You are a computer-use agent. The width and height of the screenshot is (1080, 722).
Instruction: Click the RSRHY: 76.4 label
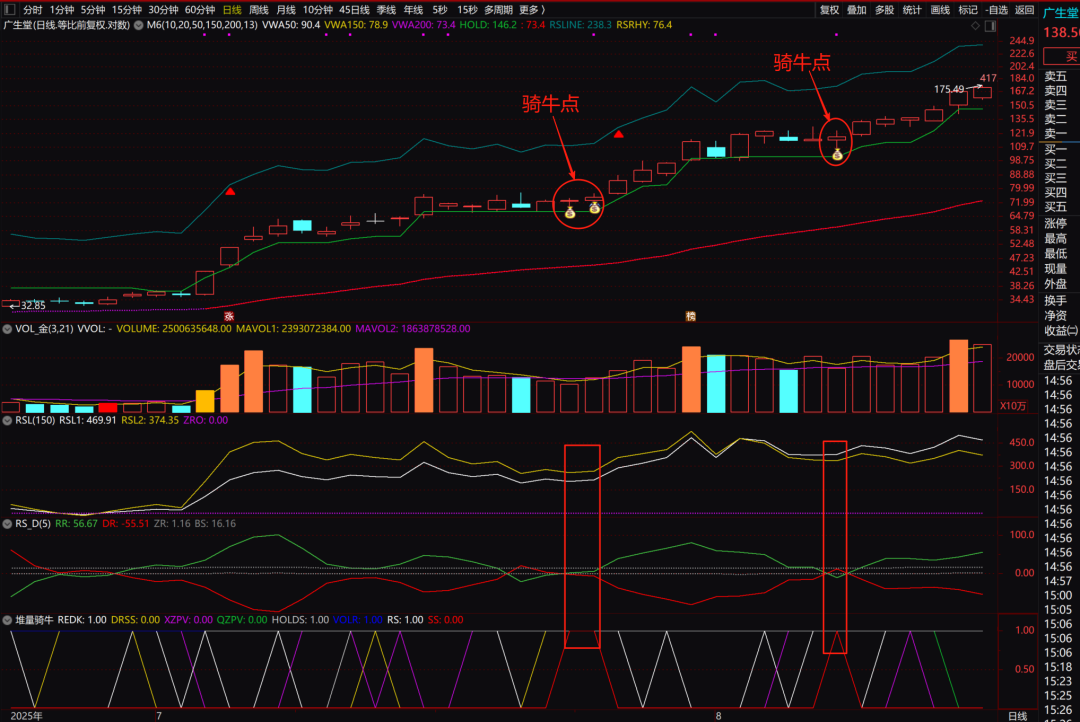[644, 25]
